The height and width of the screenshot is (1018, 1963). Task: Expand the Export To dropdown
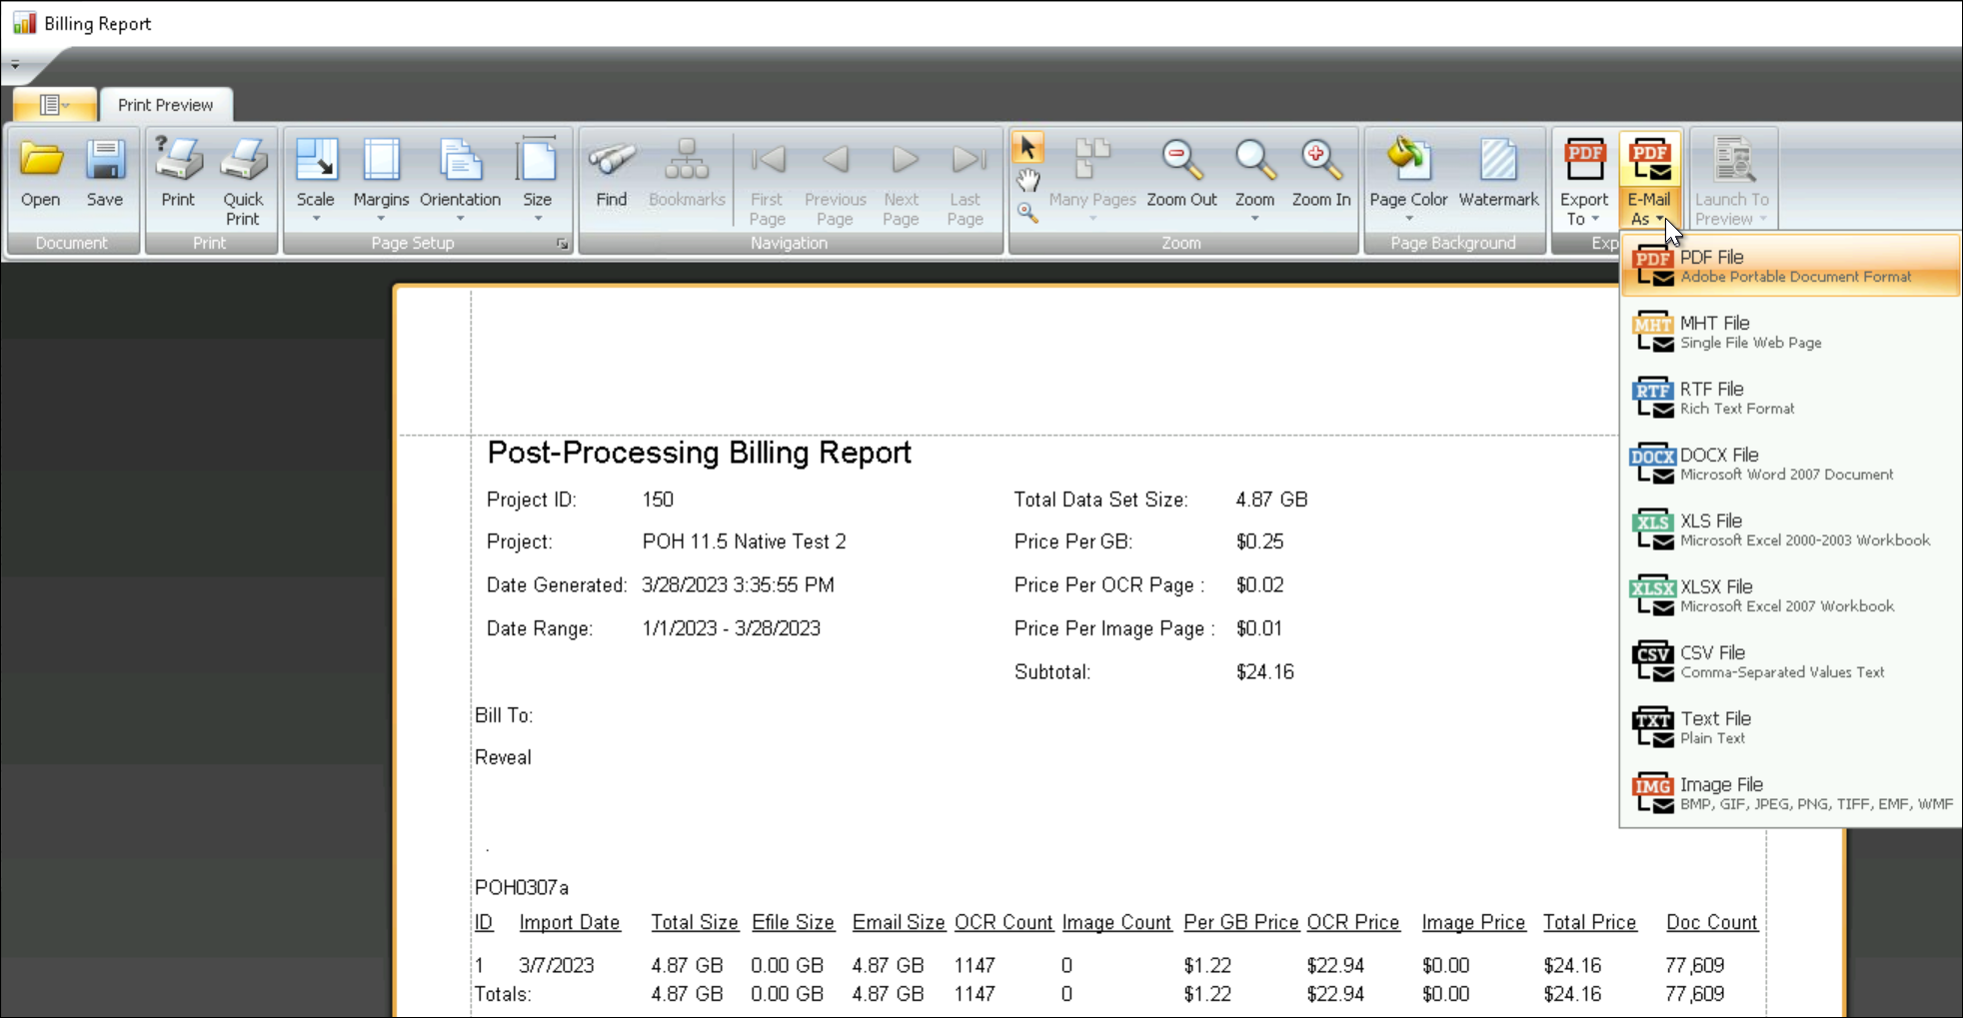tap(1583, 182)
